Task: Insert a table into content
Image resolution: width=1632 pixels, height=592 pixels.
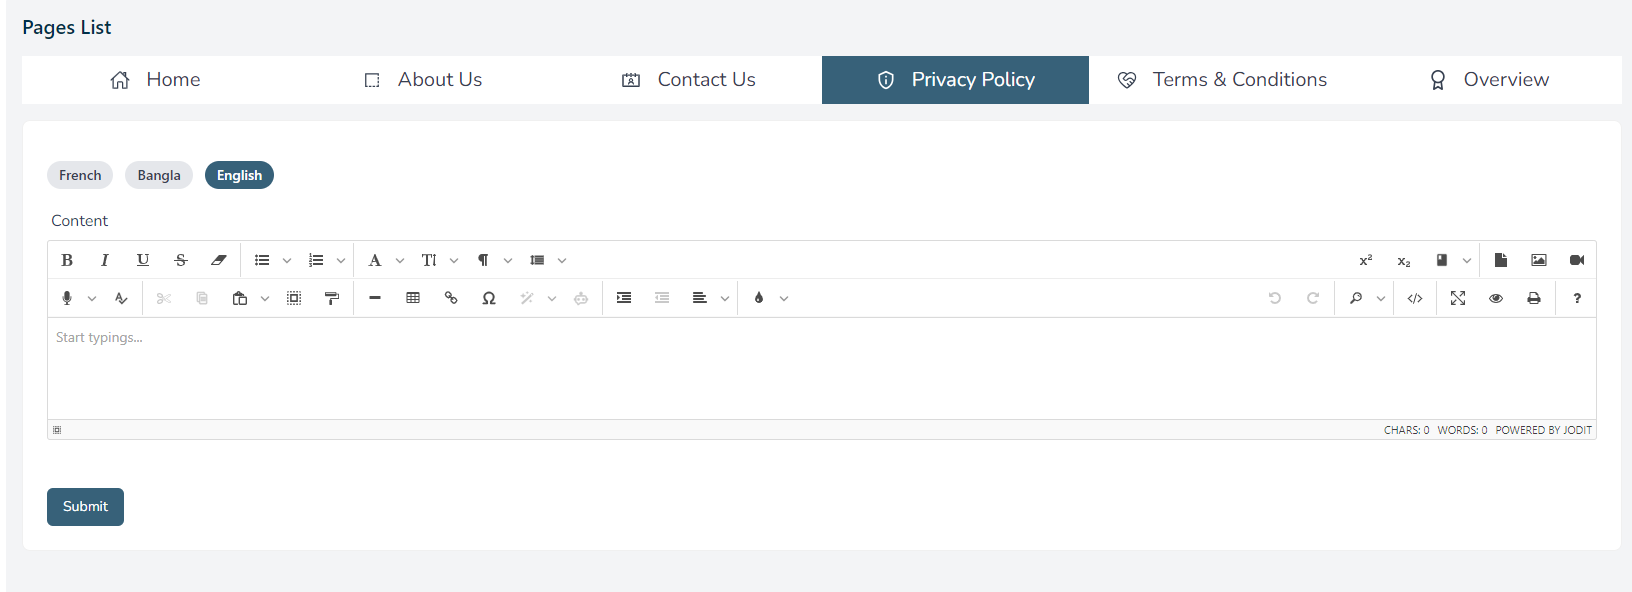Action: tap(413, 298)
